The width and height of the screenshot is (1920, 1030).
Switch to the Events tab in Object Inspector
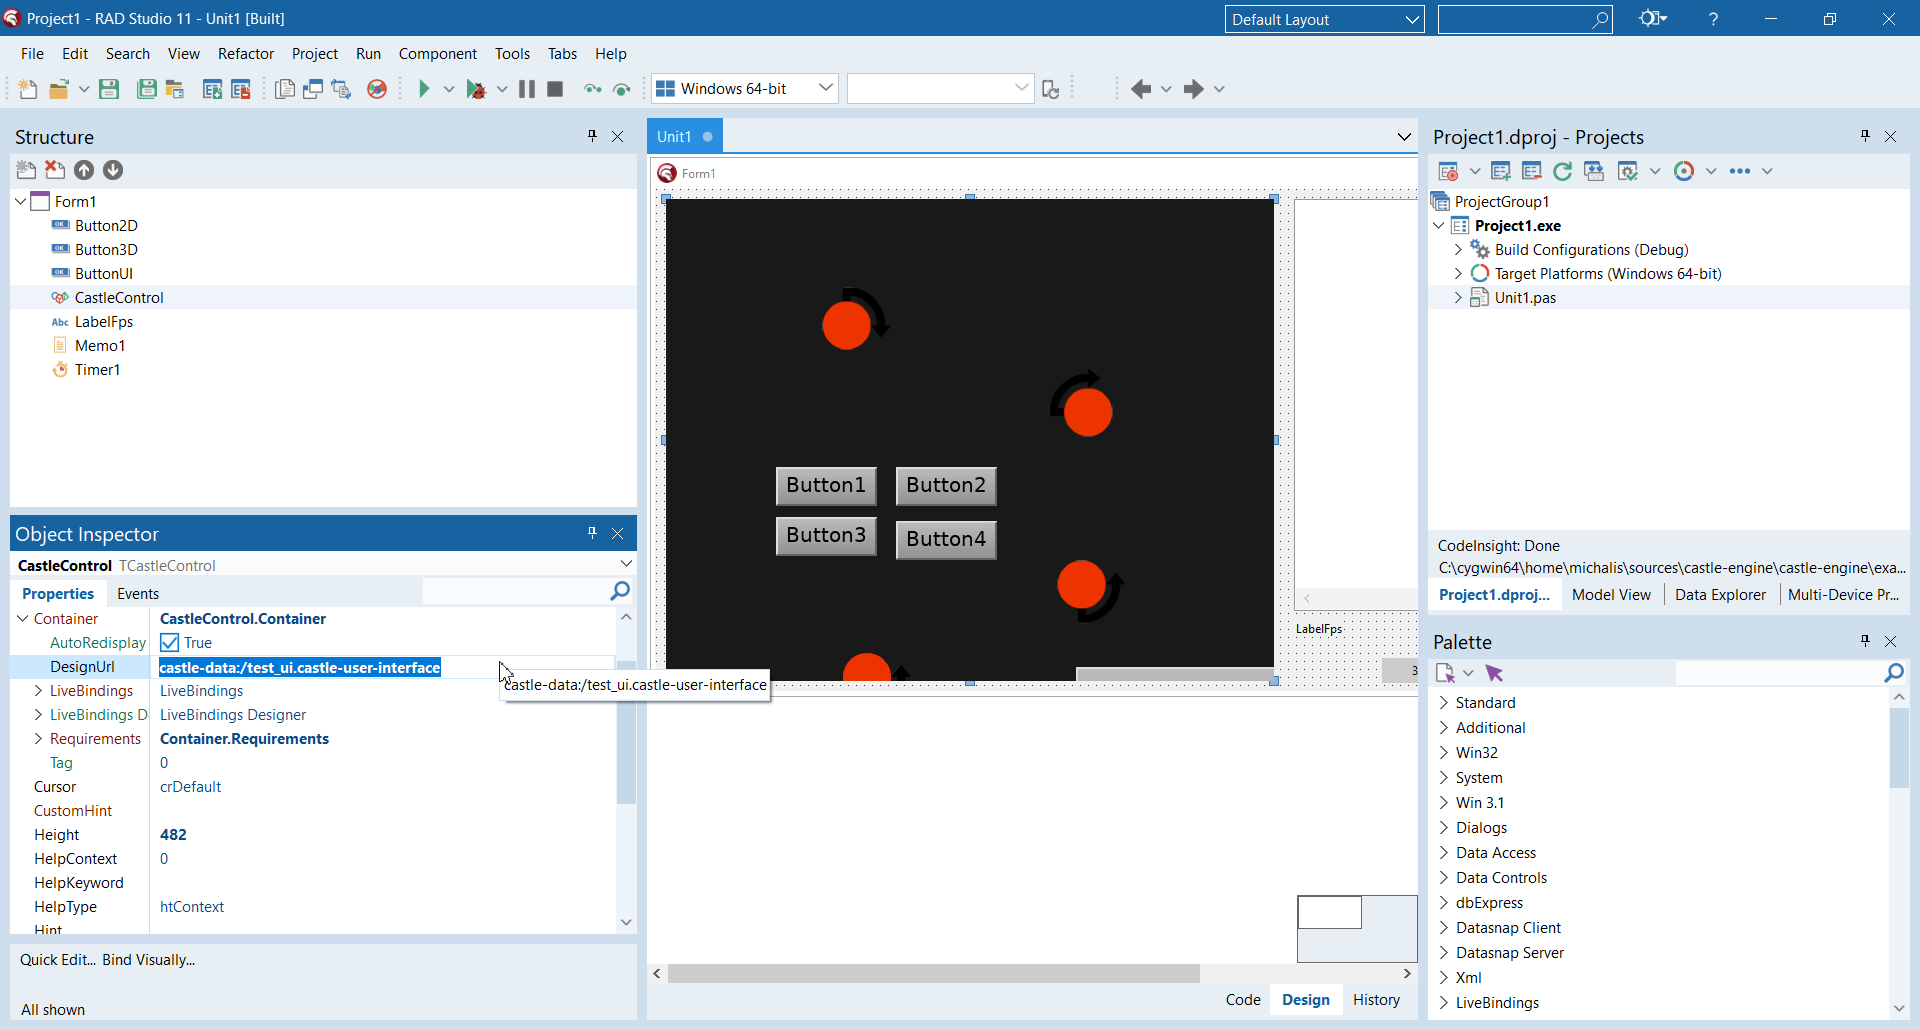coord(138,593)
